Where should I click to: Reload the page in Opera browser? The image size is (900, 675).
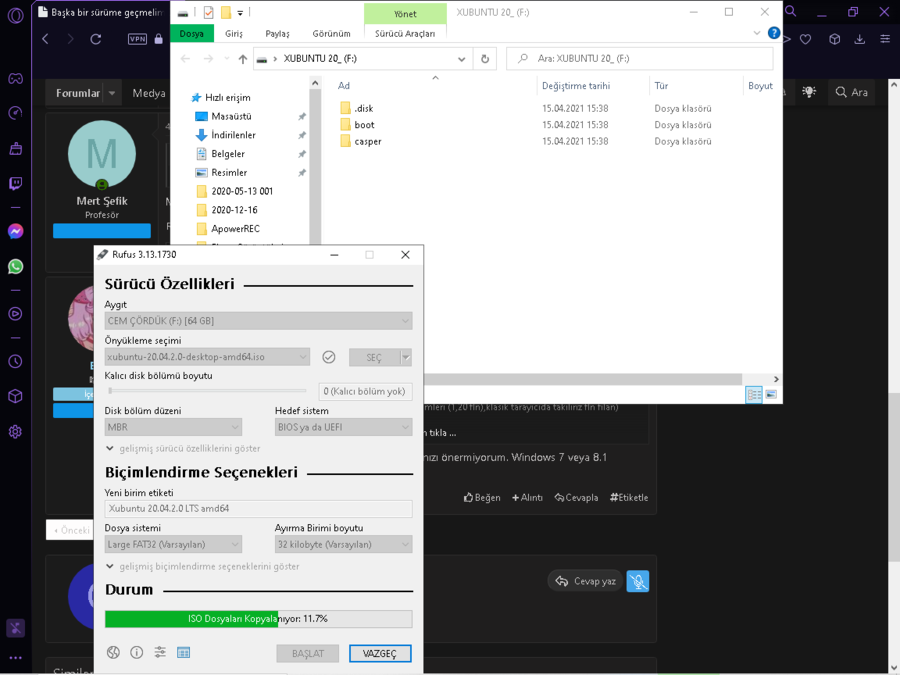[96, 39]
